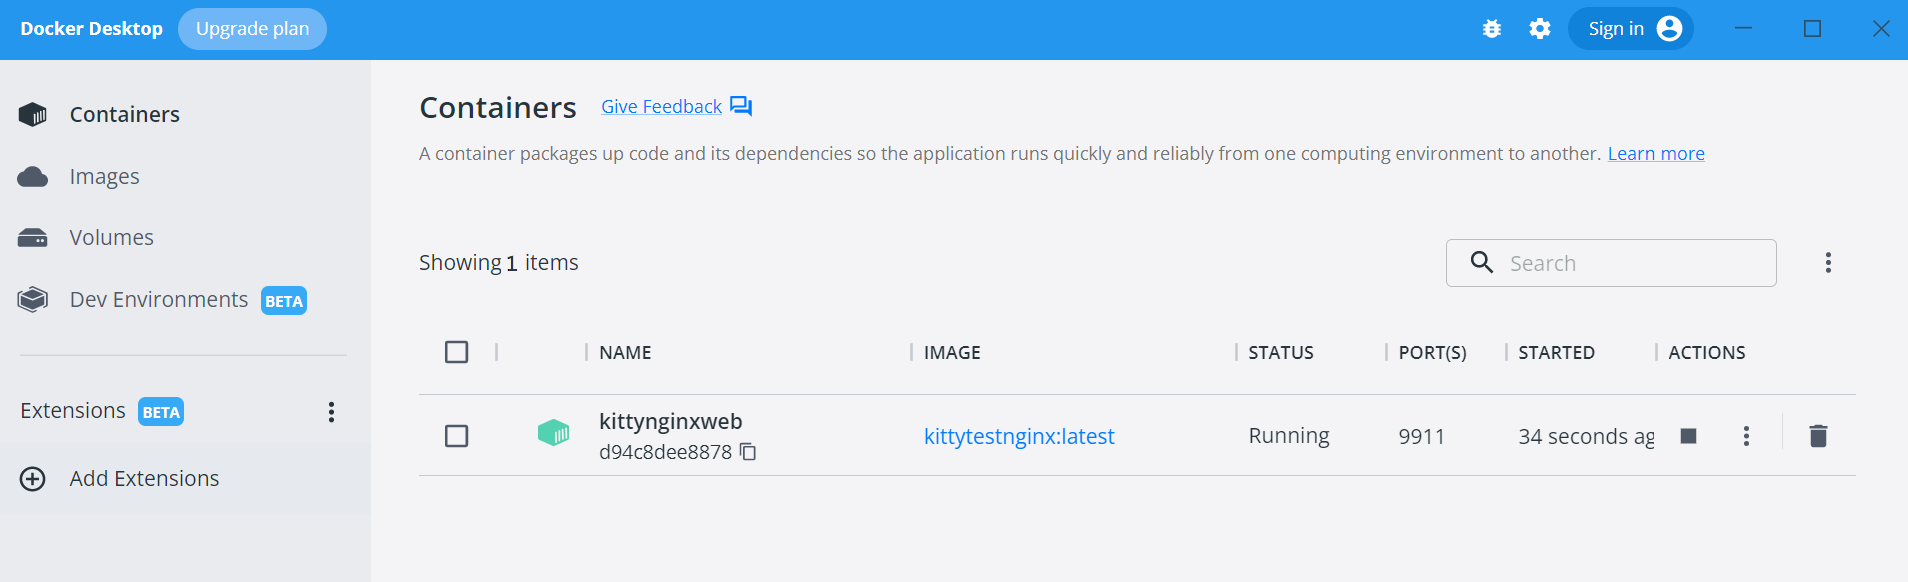Viewport: 1908px width, 582px height.
Task: Open more actions for kittynginxweb
Action: 1746,436
